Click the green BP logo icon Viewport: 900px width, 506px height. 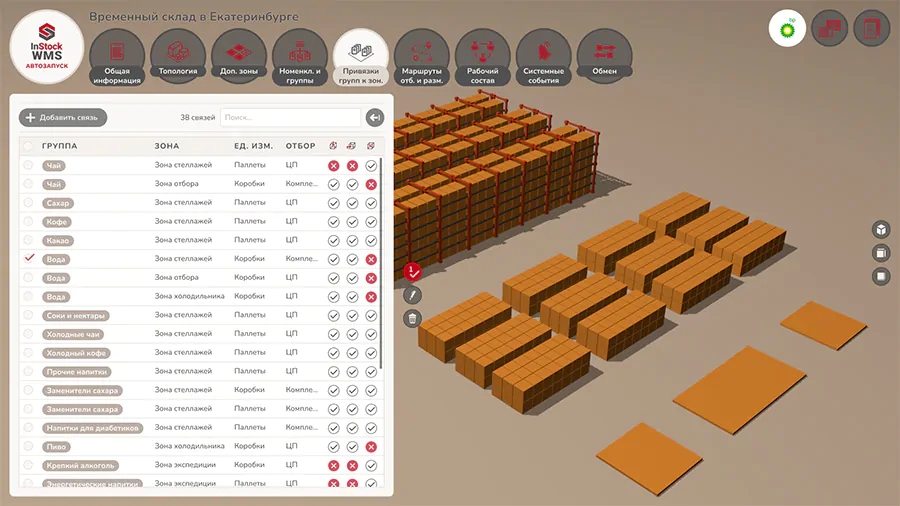787,29
